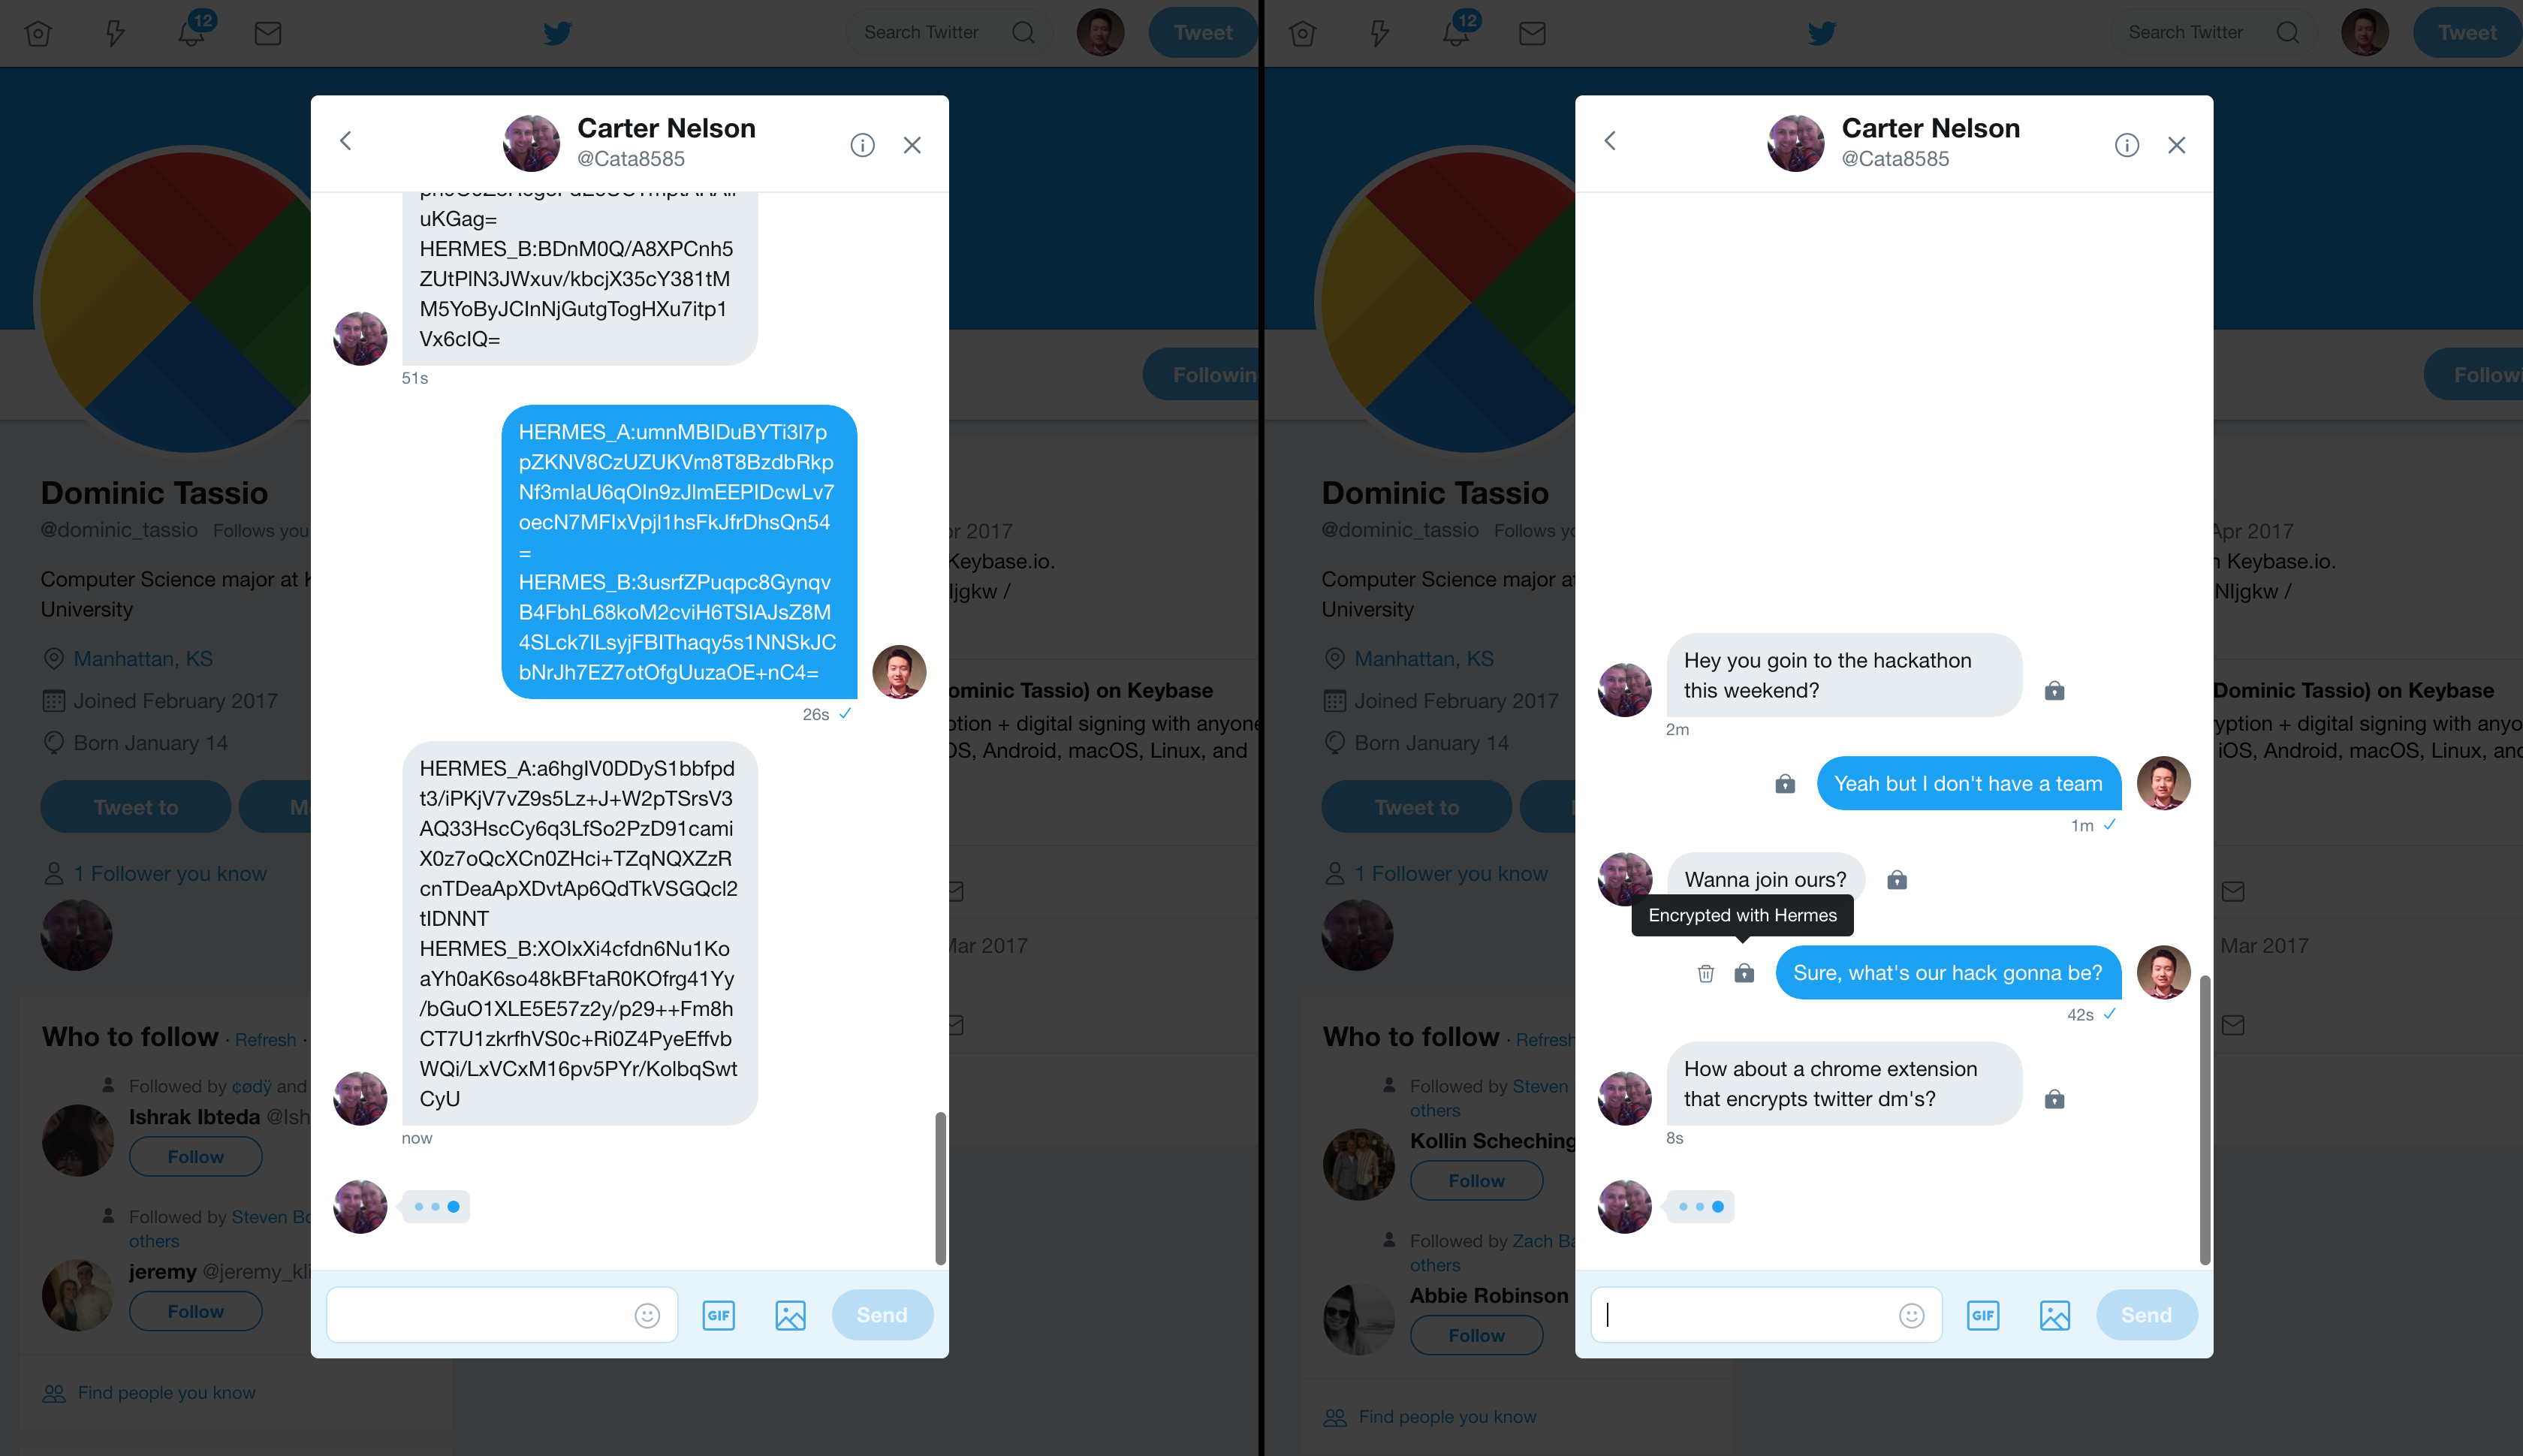The height and width of the screenshot is (1456, 2523).
Task: Open conversation info in right dialog
Action: click(x=2127, y=145)
